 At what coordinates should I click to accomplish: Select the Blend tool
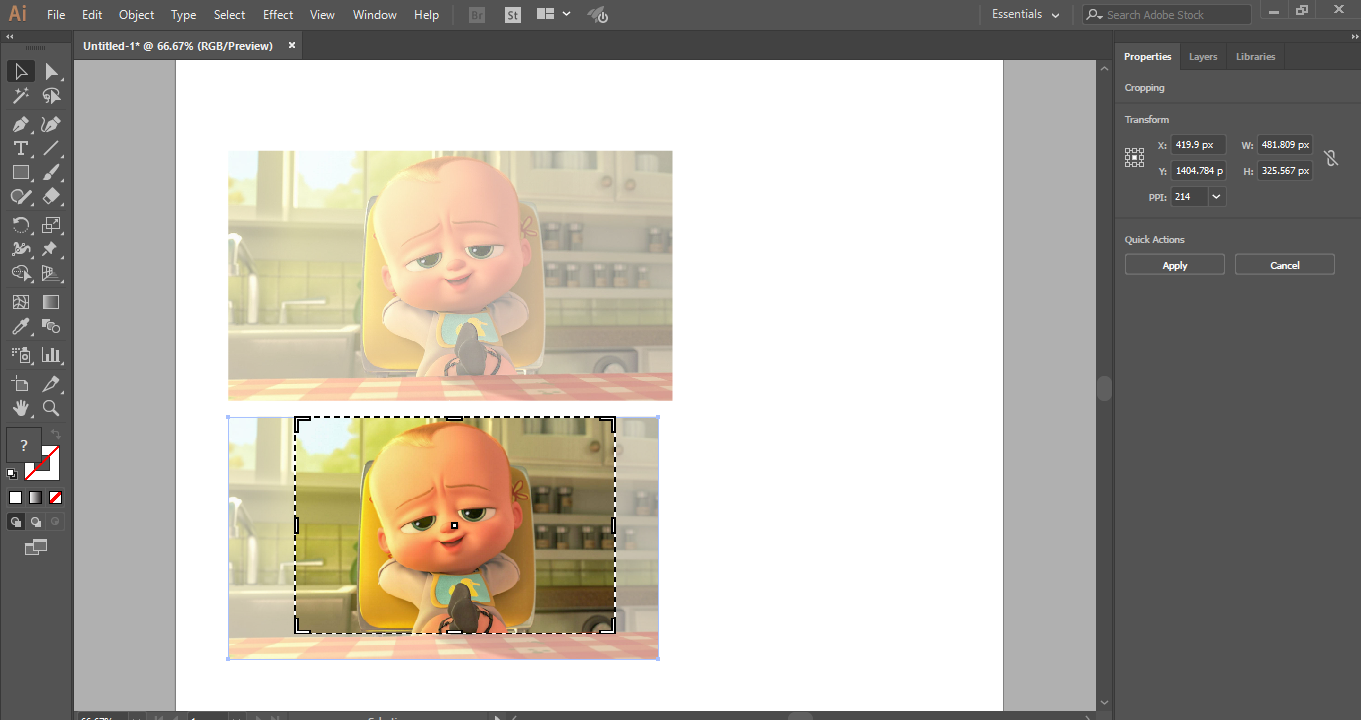51,326
